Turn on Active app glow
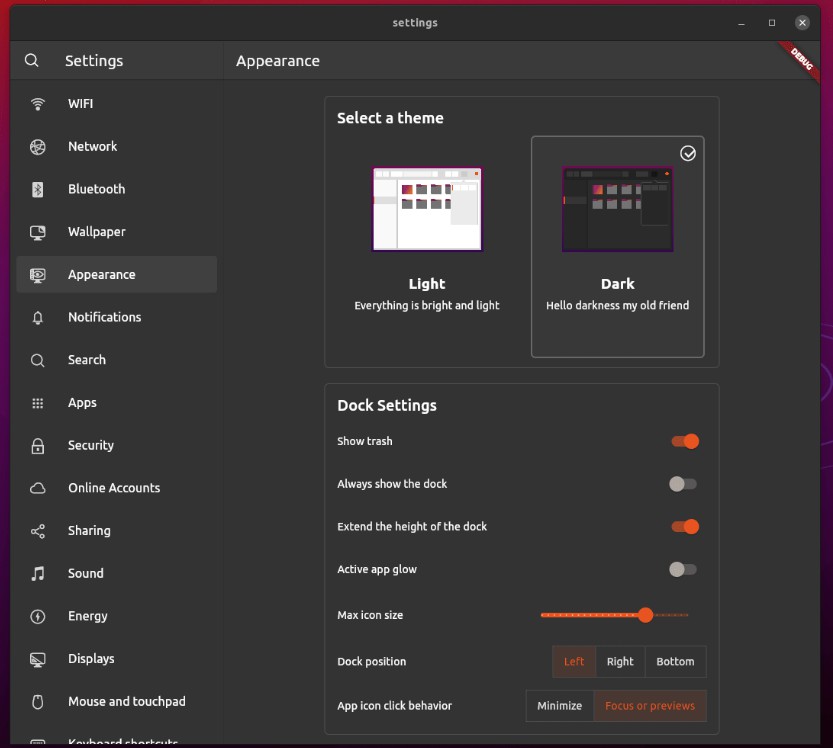 683,570
